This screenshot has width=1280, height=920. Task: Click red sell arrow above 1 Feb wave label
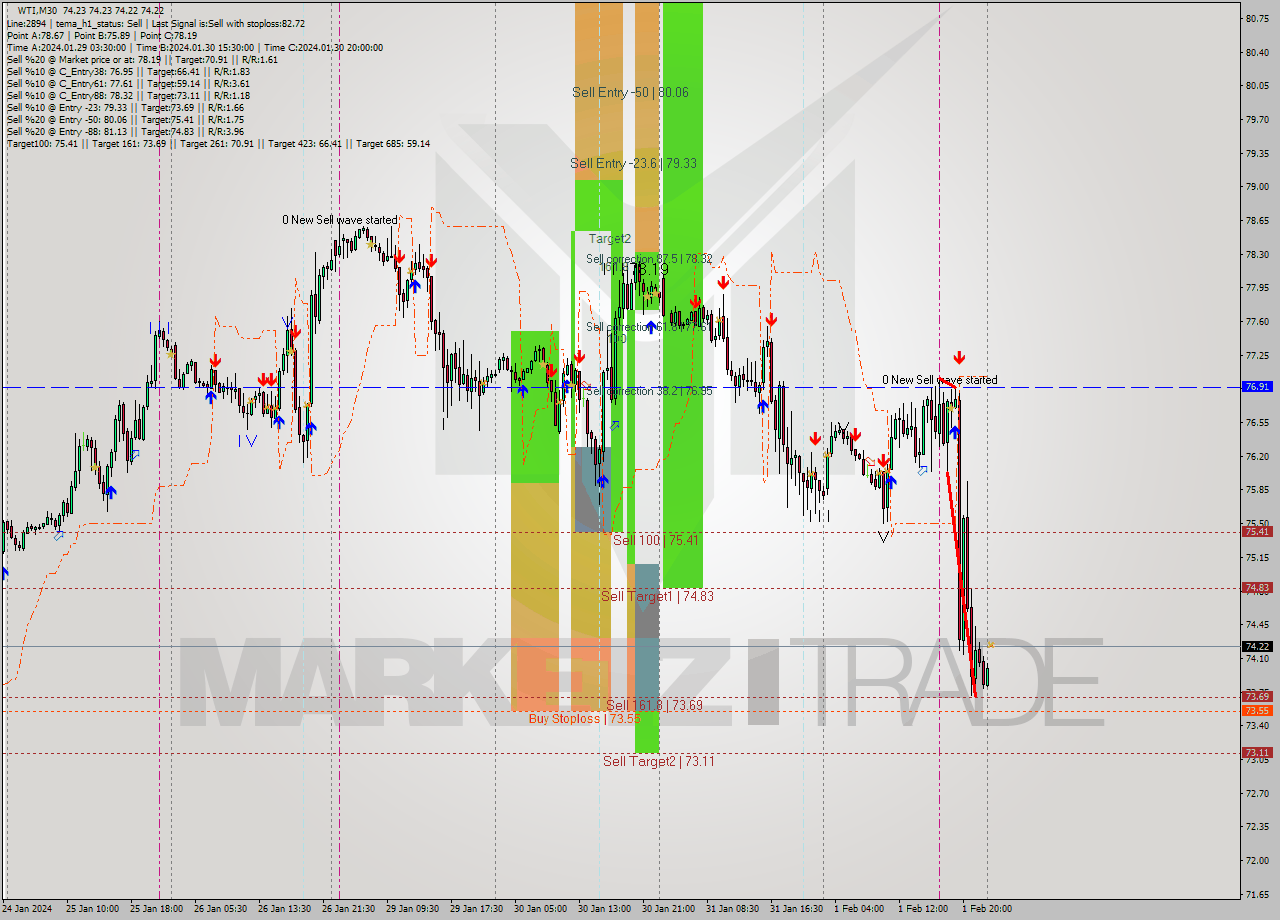point(959,357)
